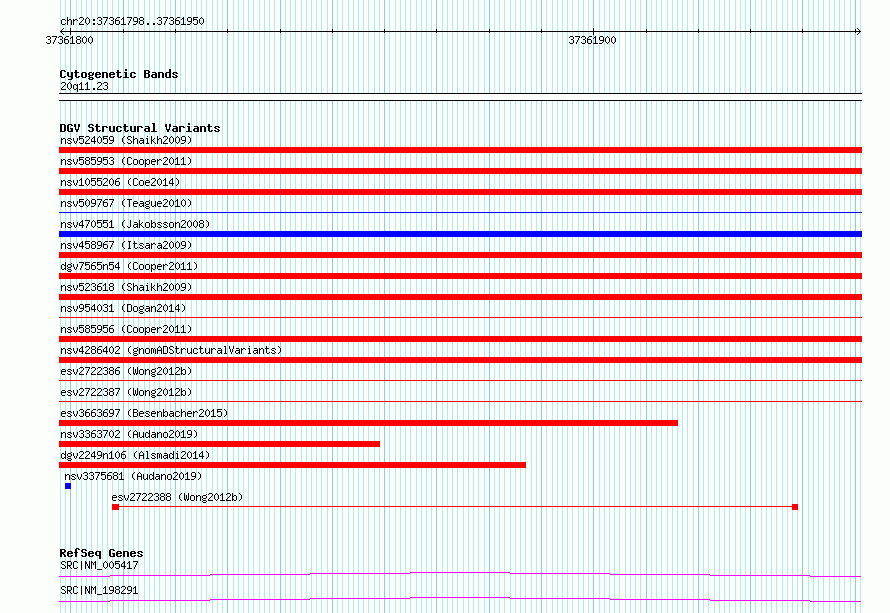Click the nsv585953 (Cooper2011) variant label
This screenshot has width=890, height=613.
(126, 161)
